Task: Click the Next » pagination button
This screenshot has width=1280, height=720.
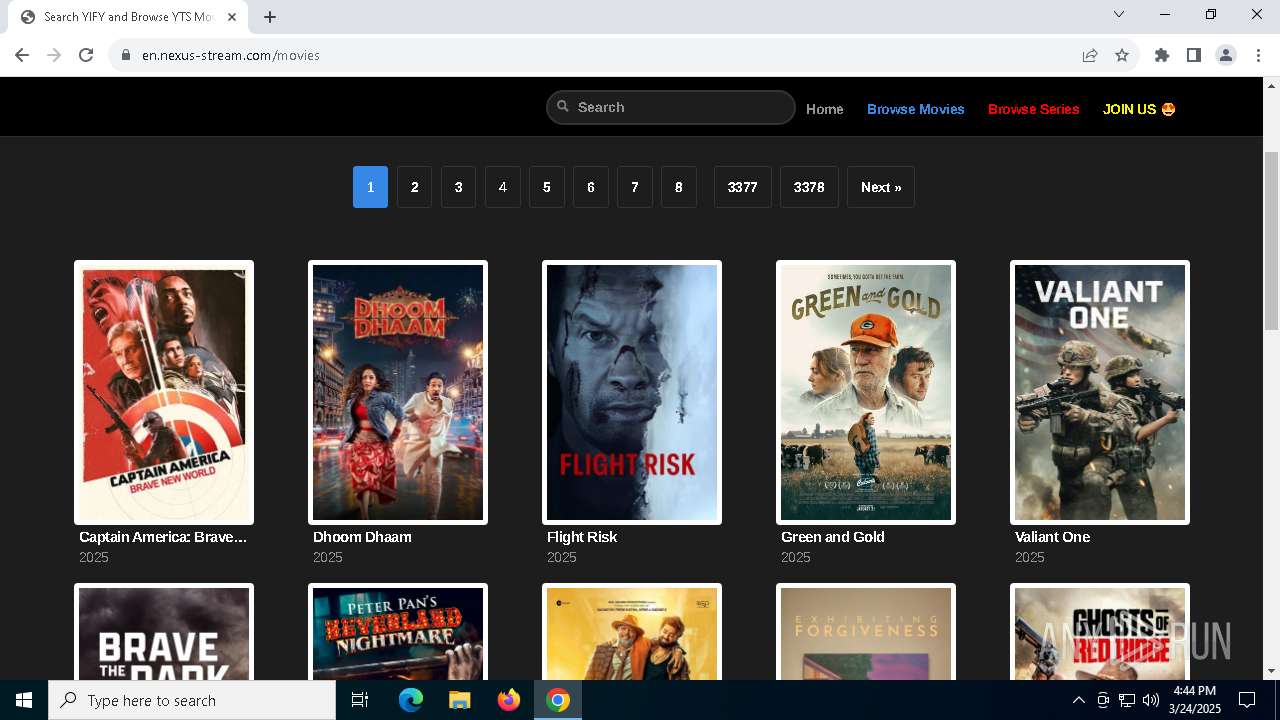Action: [x=881, y=187]
